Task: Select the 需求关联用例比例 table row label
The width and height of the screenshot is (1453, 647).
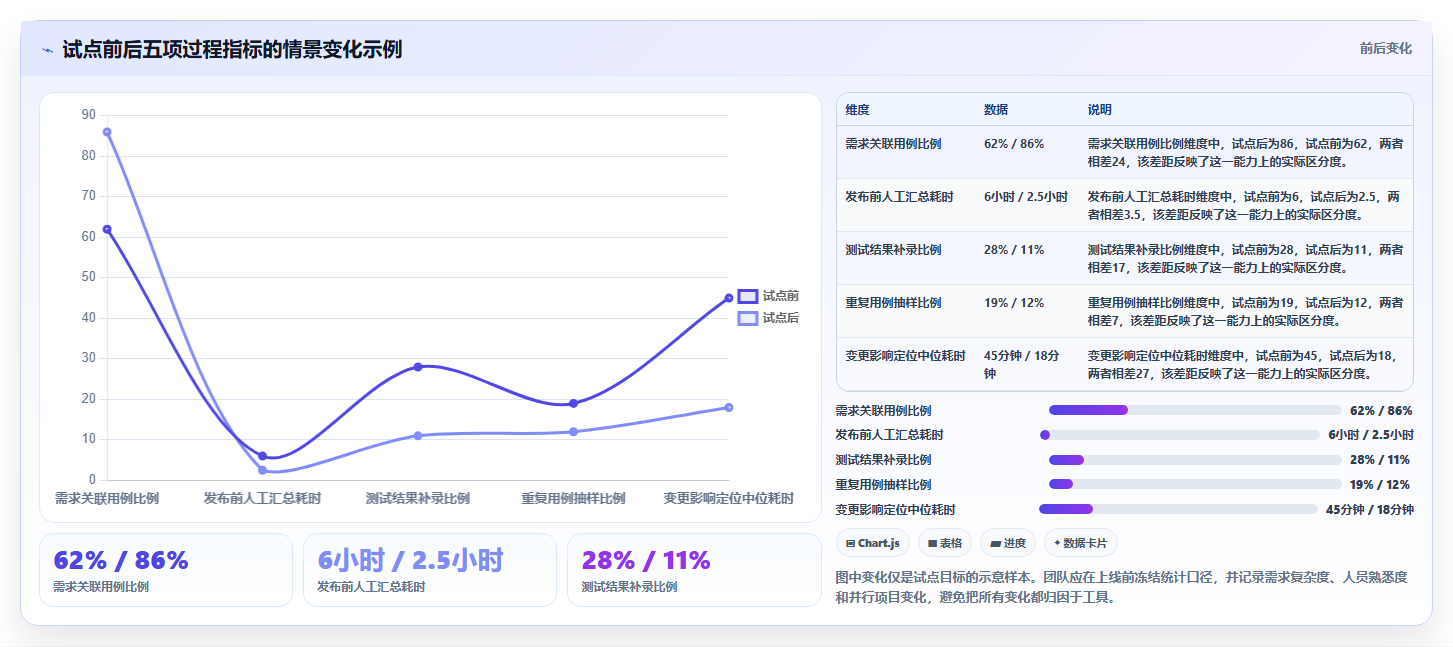Action: pyautogui.click(x=893, y=144)
